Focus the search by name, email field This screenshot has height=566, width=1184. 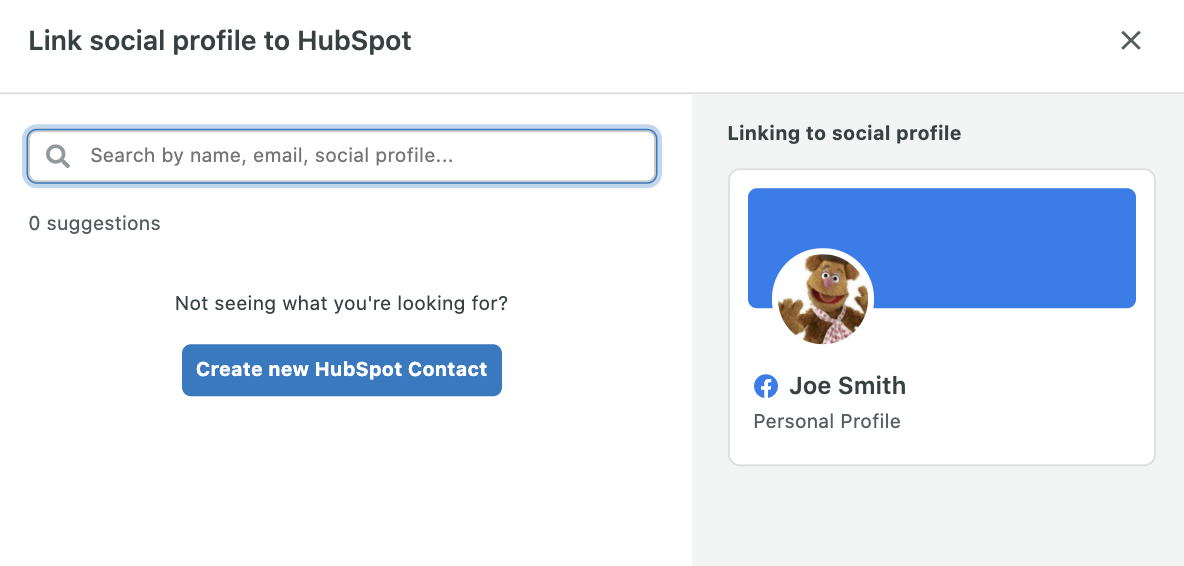tap(341, 156)
